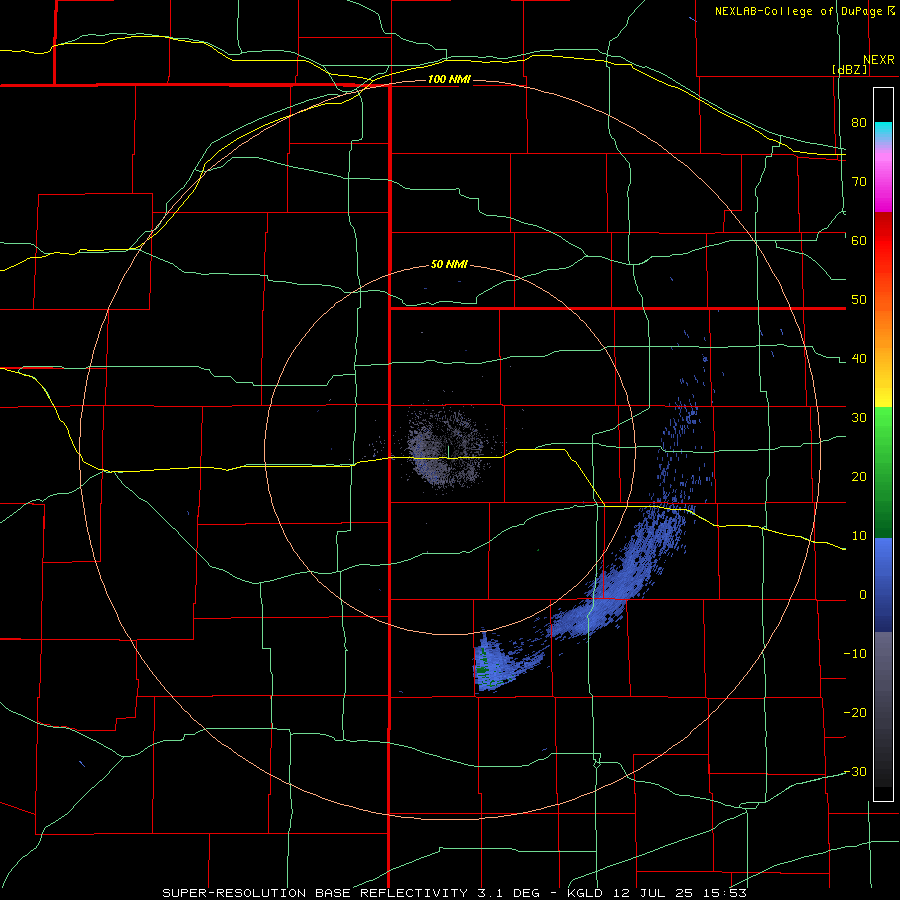Select the -20 value on dBZ scale
The height and width of the screenshot is (900, 900).
coord(855,713)
